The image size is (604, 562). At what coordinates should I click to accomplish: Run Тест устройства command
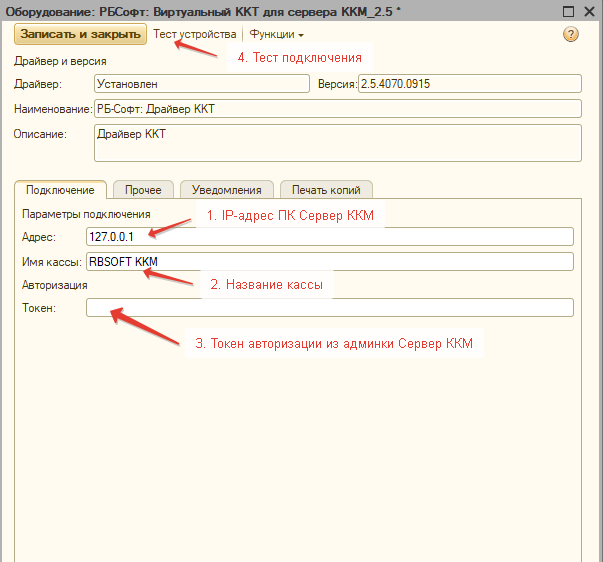195,34
